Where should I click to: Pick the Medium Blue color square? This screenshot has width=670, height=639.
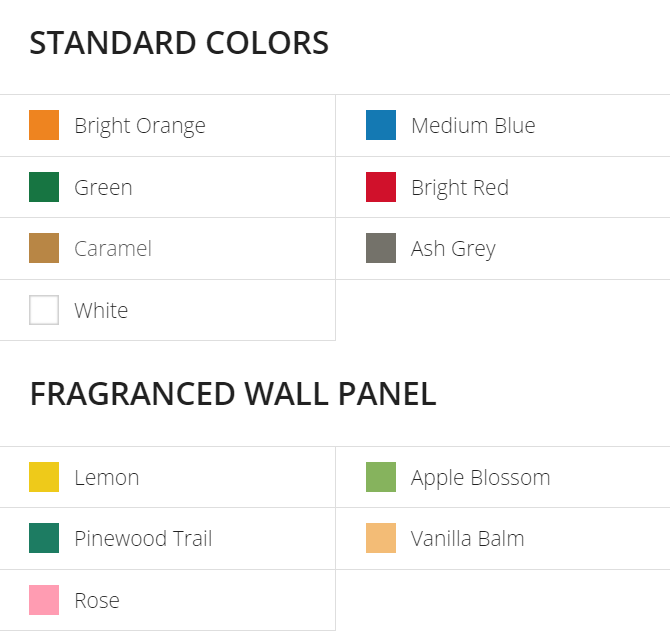[x=381, y=125]
